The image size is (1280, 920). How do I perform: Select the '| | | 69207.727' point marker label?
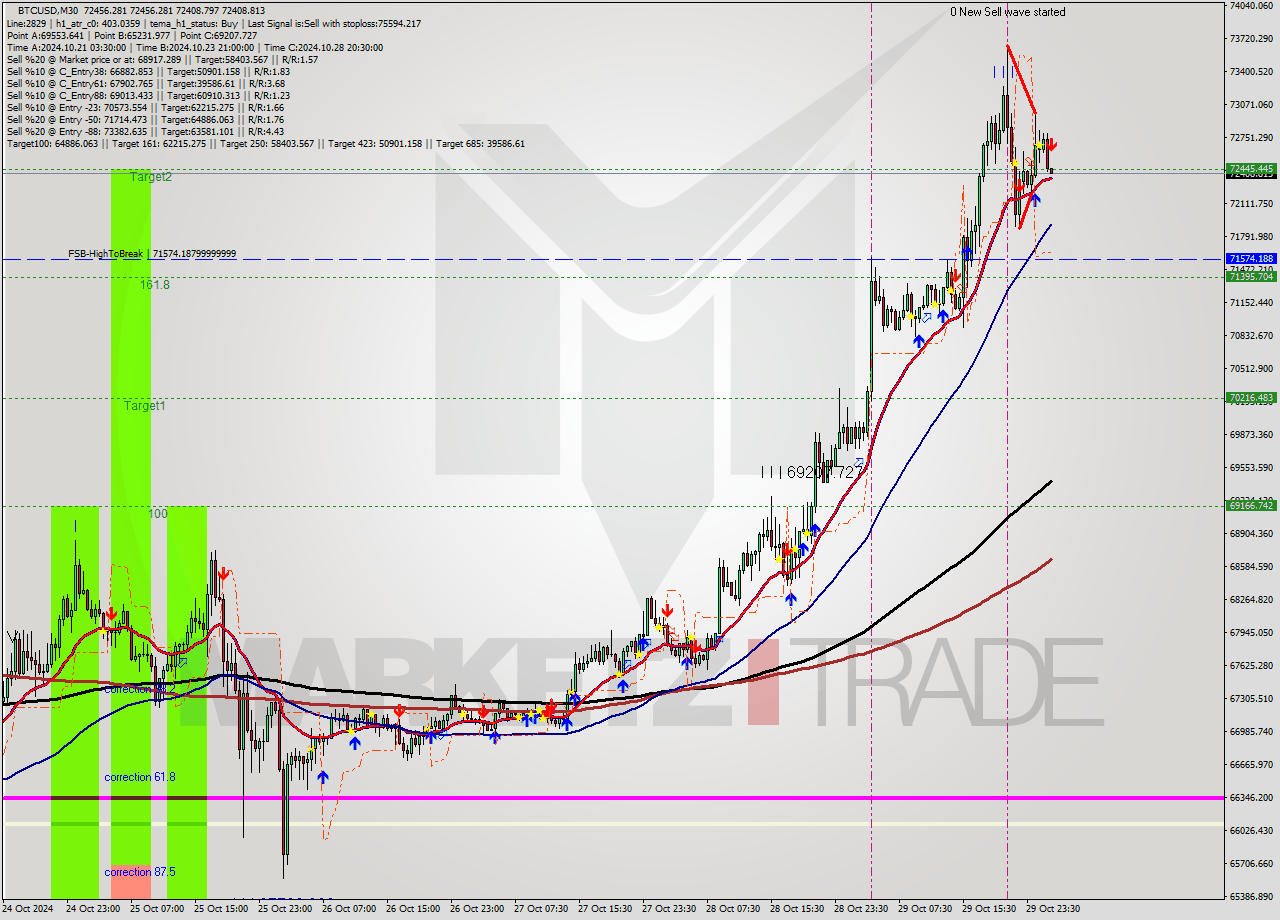(x=811, y=471)
